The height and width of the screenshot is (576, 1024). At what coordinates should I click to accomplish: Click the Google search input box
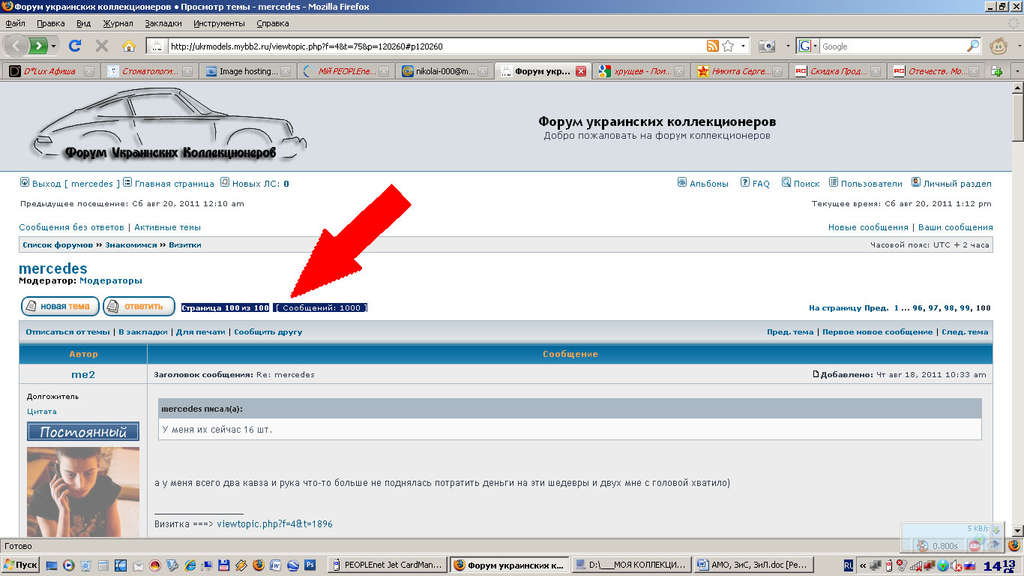(x=891, y=46)
